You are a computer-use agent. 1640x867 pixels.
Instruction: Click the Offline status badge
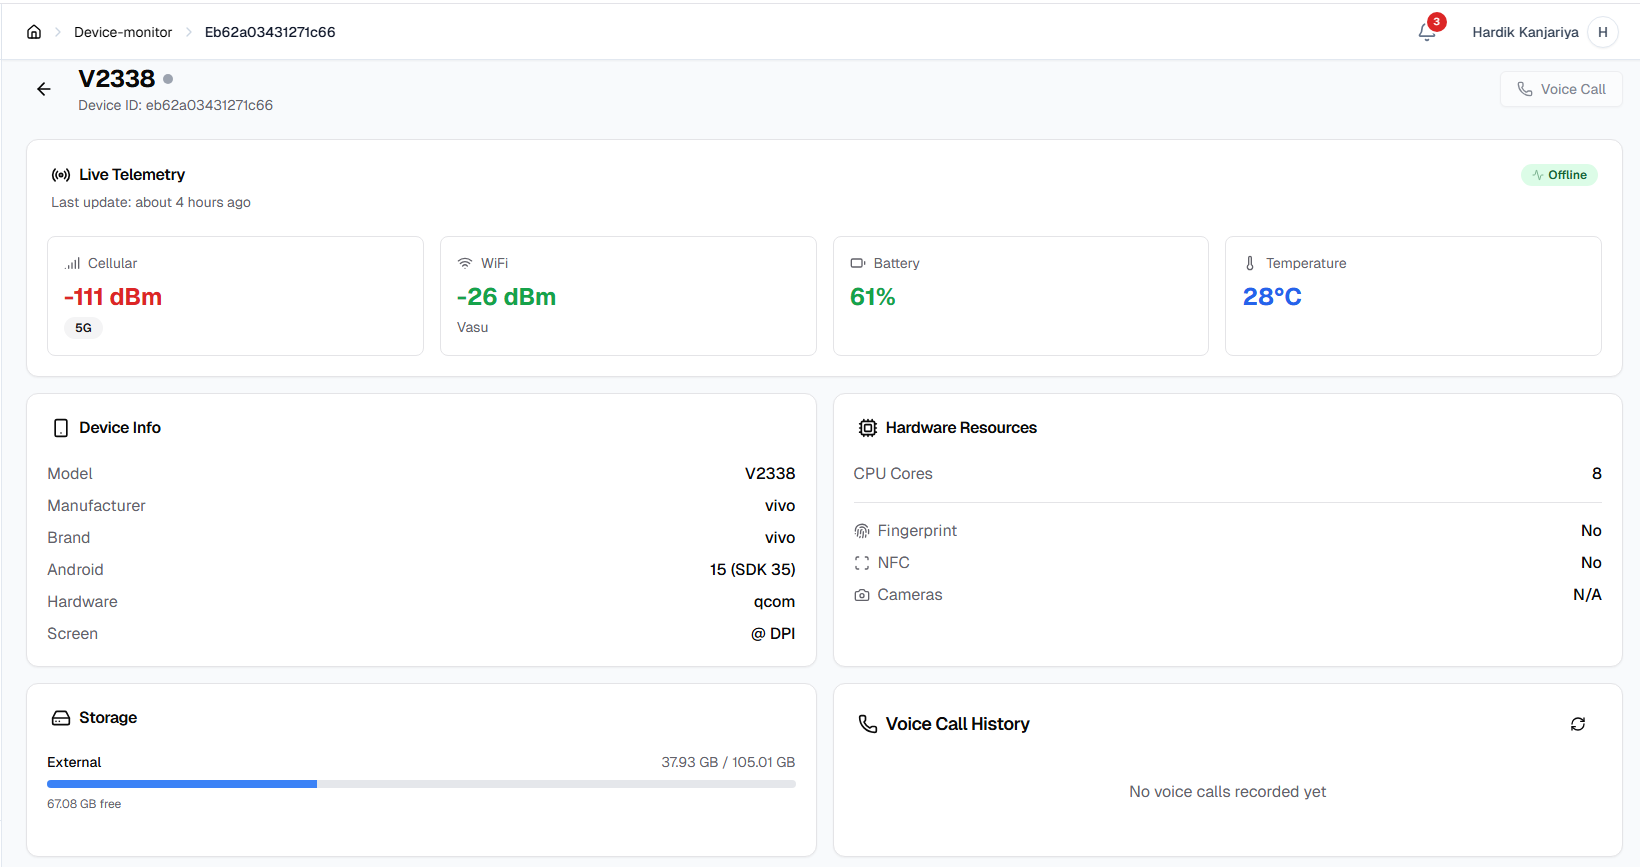(x=1559, y=175)
